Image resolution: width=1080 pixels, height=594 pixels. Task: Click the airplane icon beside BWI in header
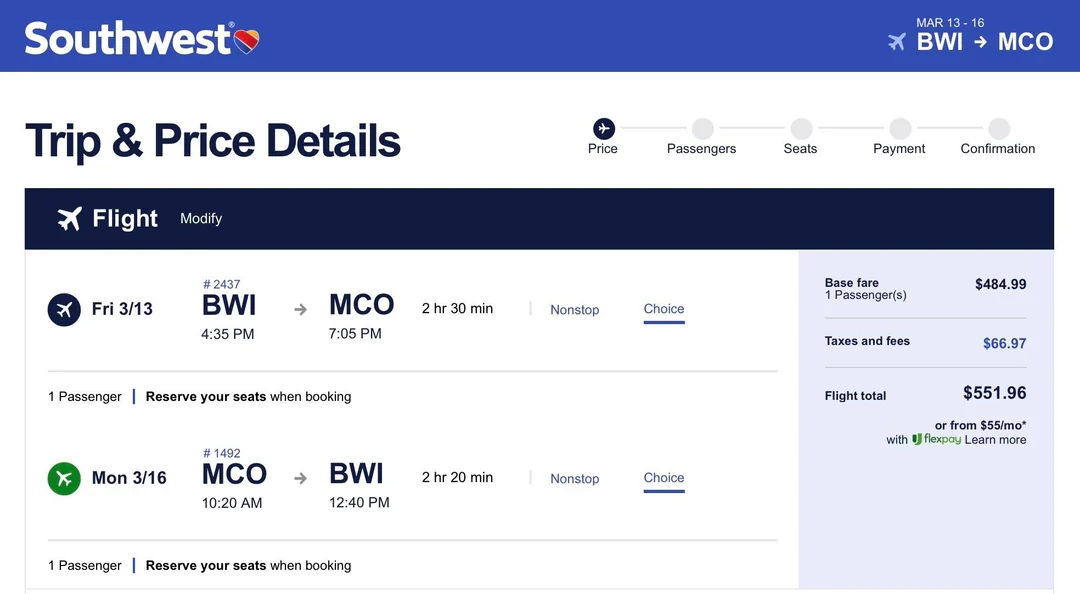pyautogui.click(x=897, y=42)
